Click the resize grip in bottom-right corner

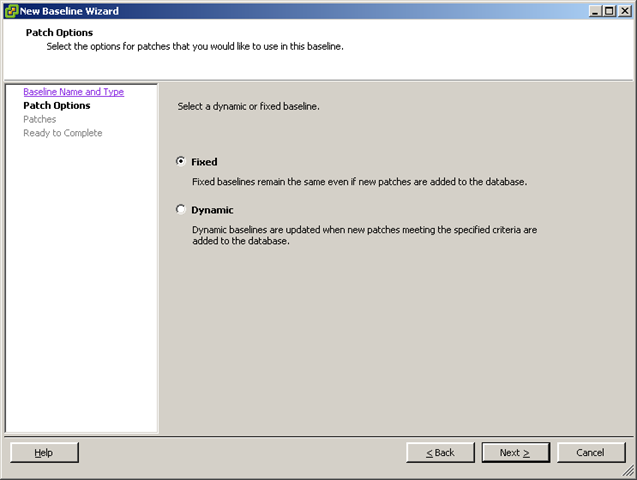[630, 473]
